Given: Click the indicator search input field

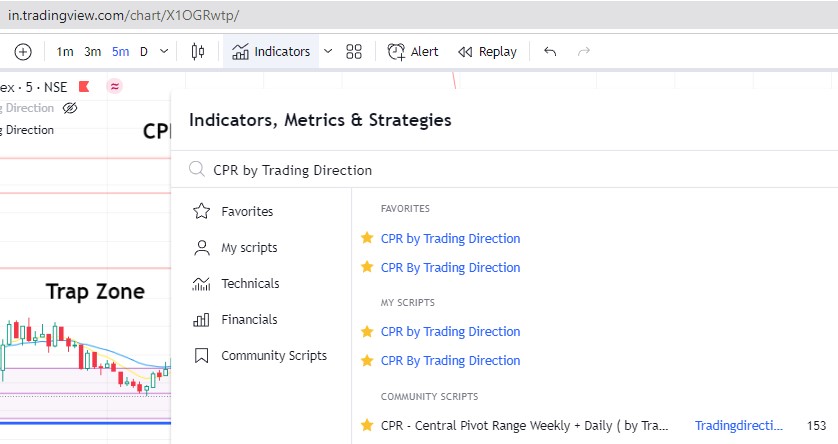Looking at the screenshot, I should click(x=500, y=170).
